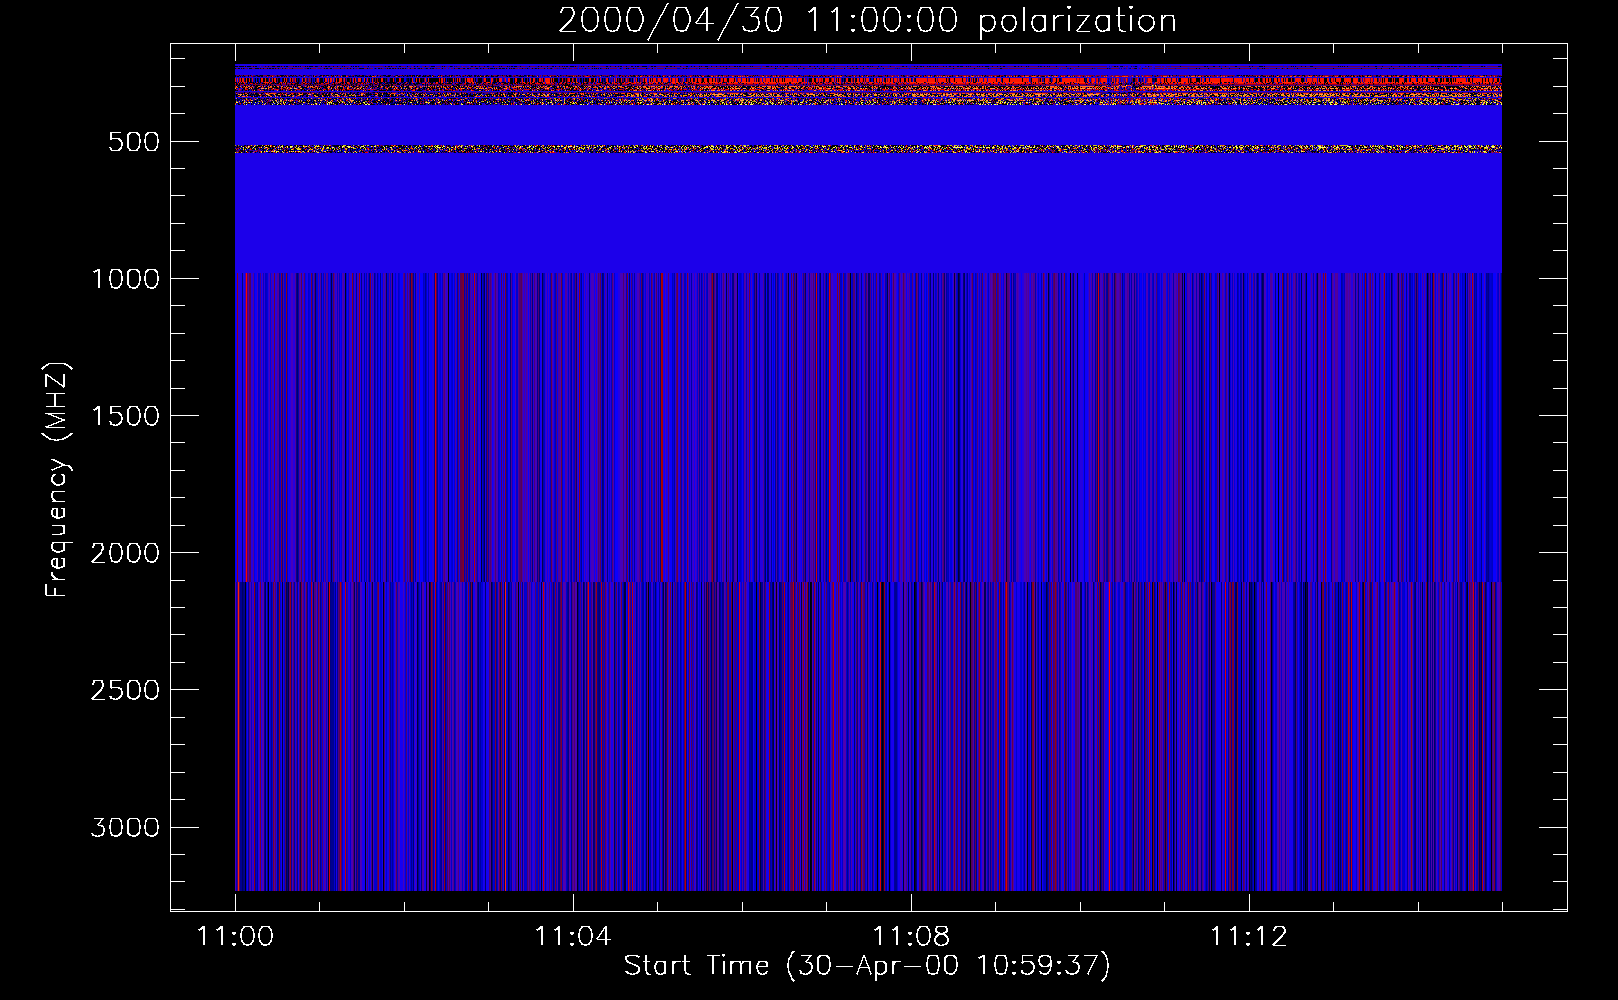1618x1000 pixels.
Task: Click the solid blue region between 500 and 1000 MHz
Action: click(x=868, y=215)
